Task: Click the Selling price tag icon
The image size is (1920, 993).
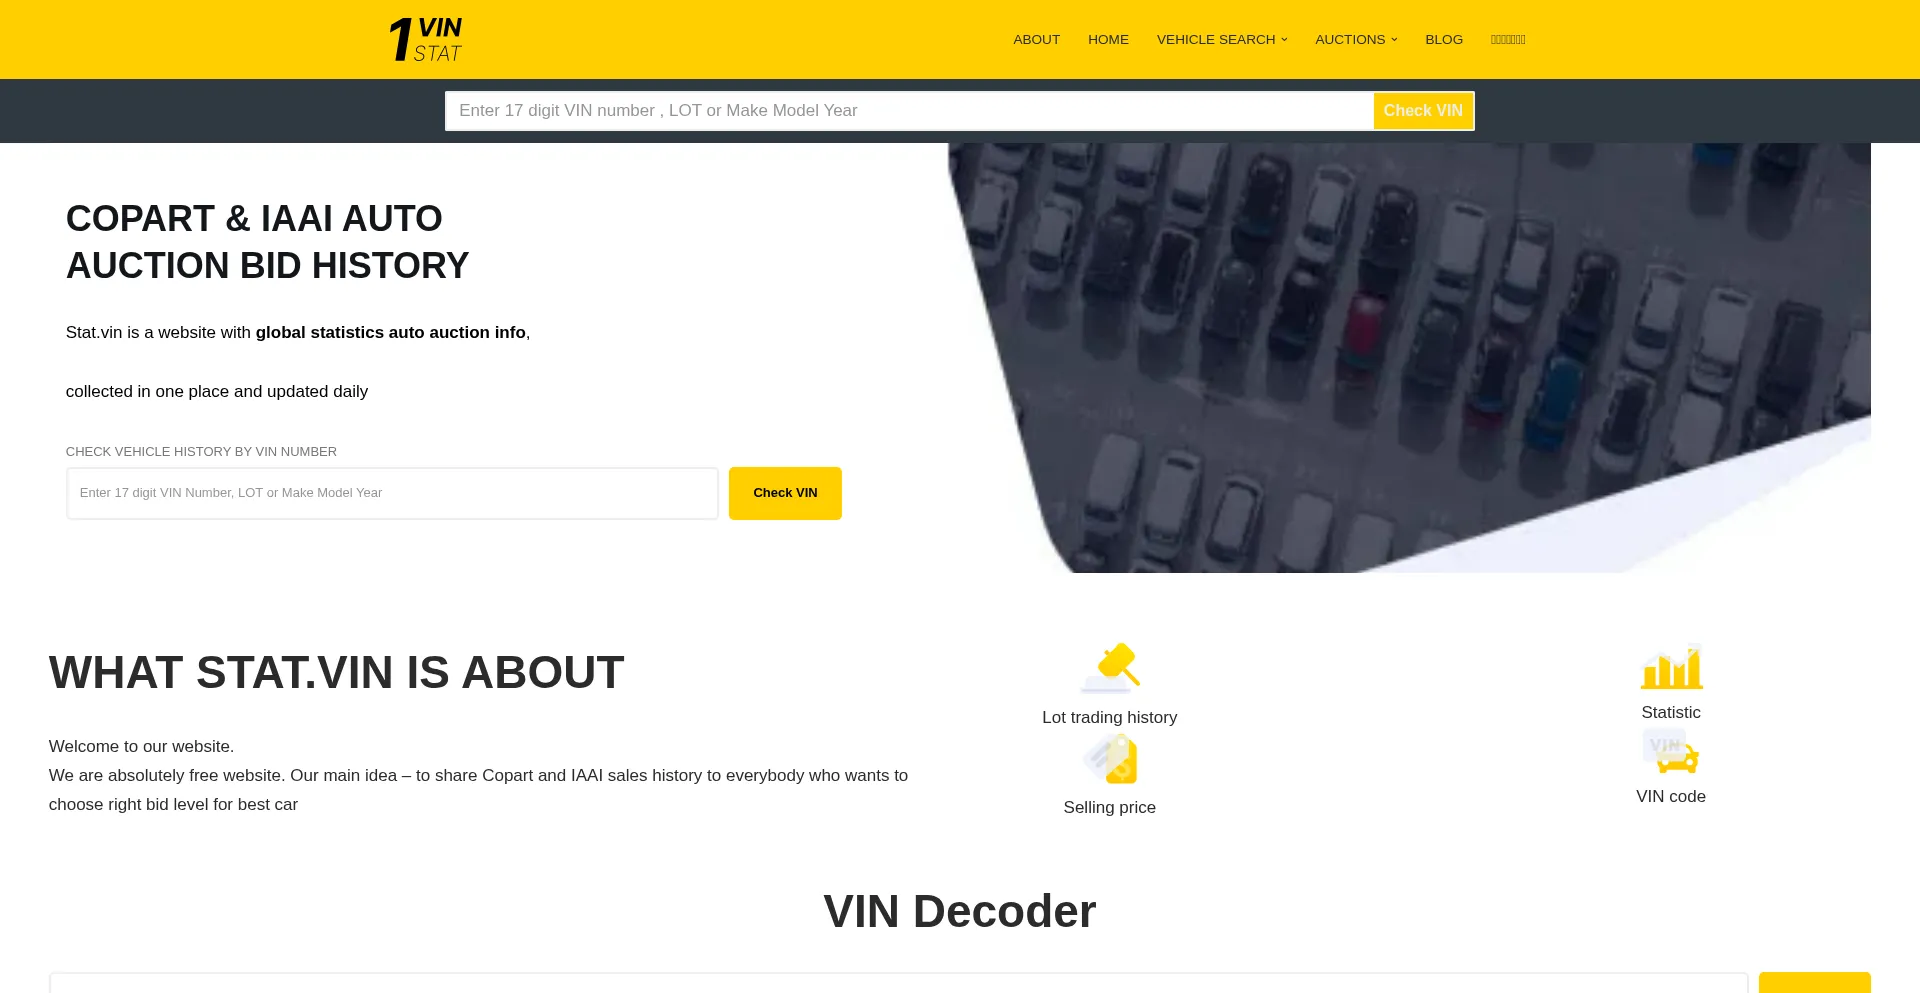Action: (x=1110, y=759)
